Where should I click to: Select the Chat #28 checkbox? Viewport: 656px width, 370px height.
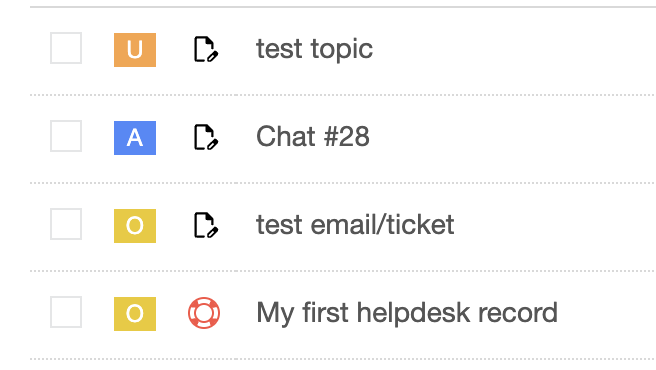[66, 136]
